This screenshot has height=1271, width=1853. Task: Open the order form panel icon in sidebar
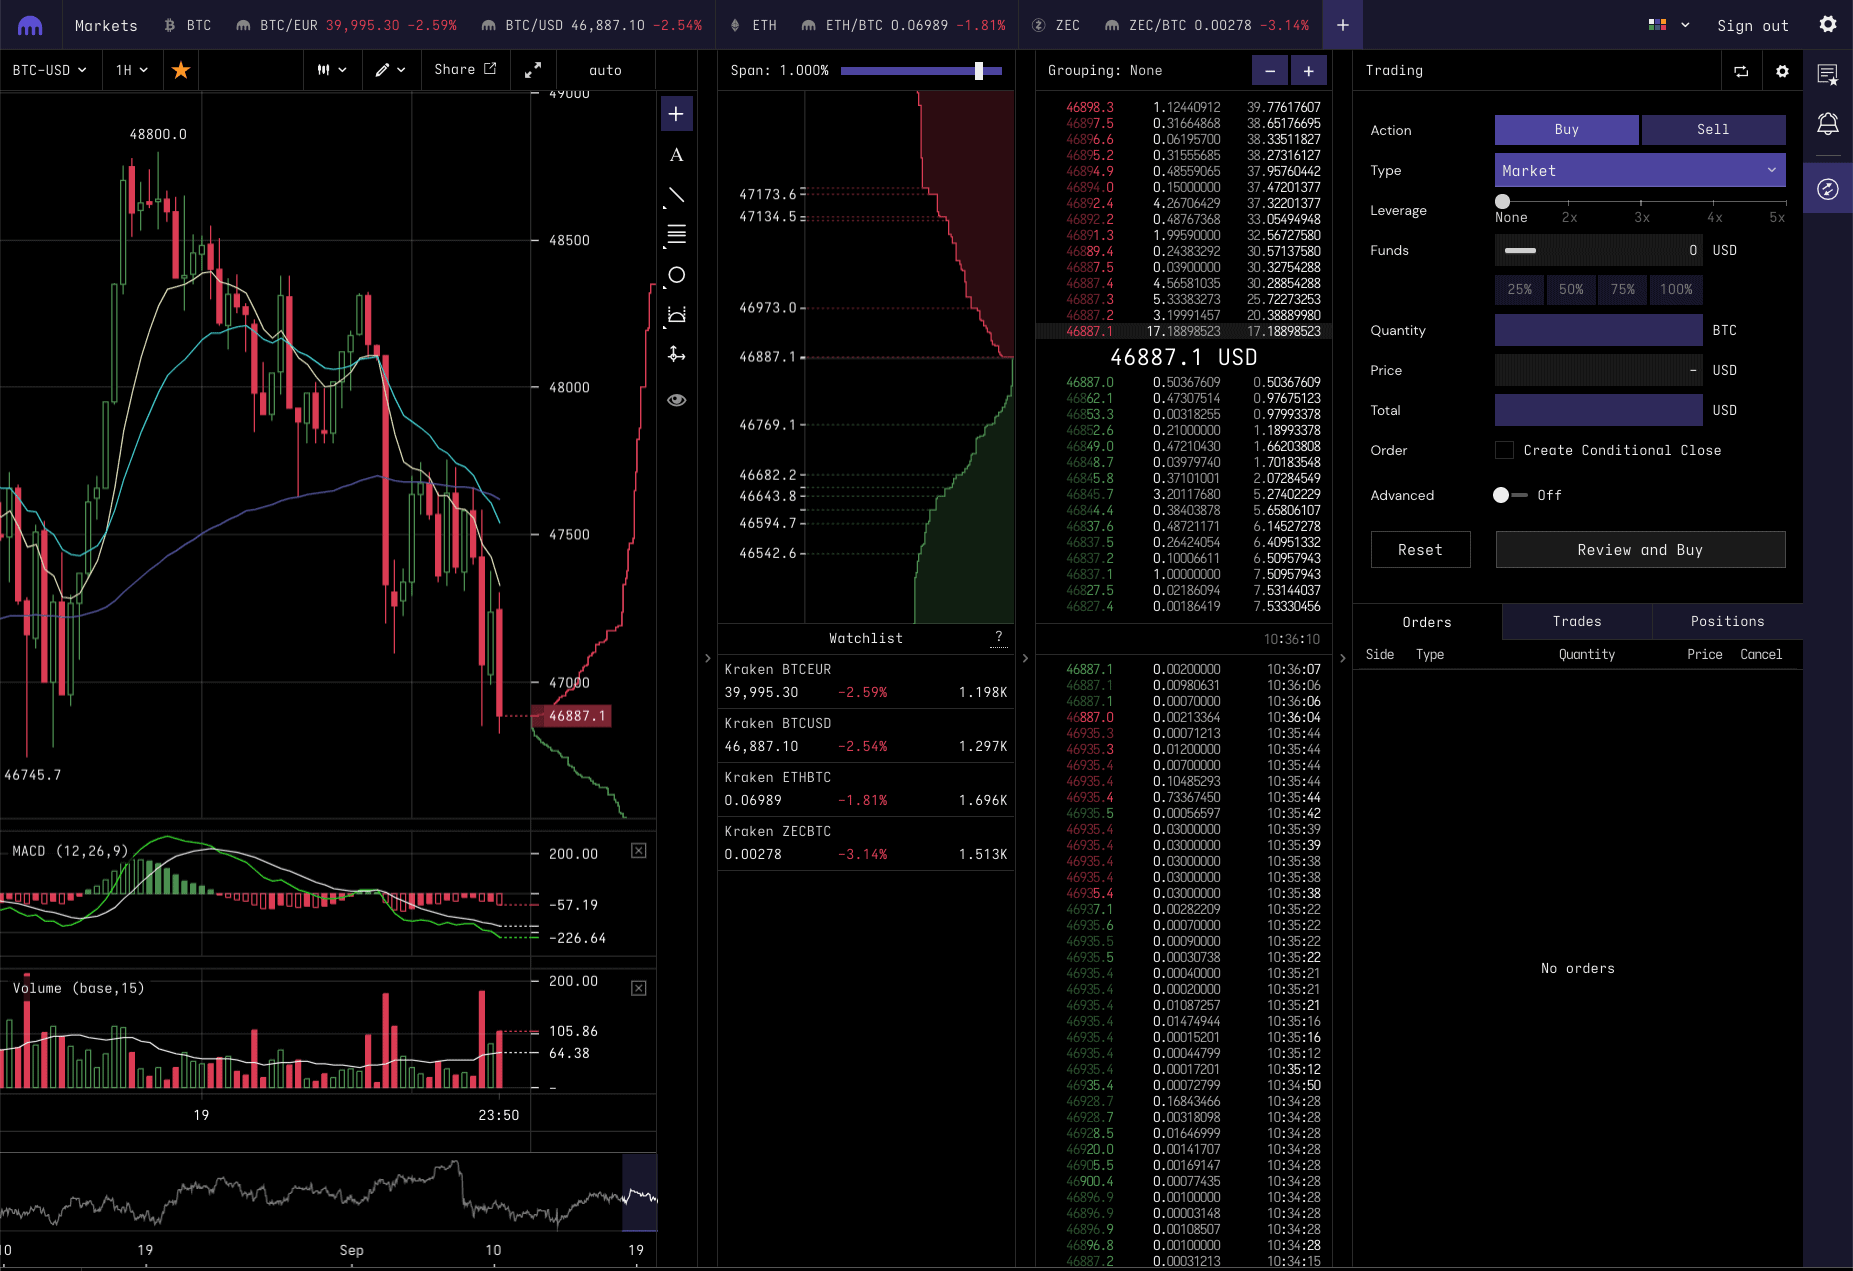(x=1829, y=188)
